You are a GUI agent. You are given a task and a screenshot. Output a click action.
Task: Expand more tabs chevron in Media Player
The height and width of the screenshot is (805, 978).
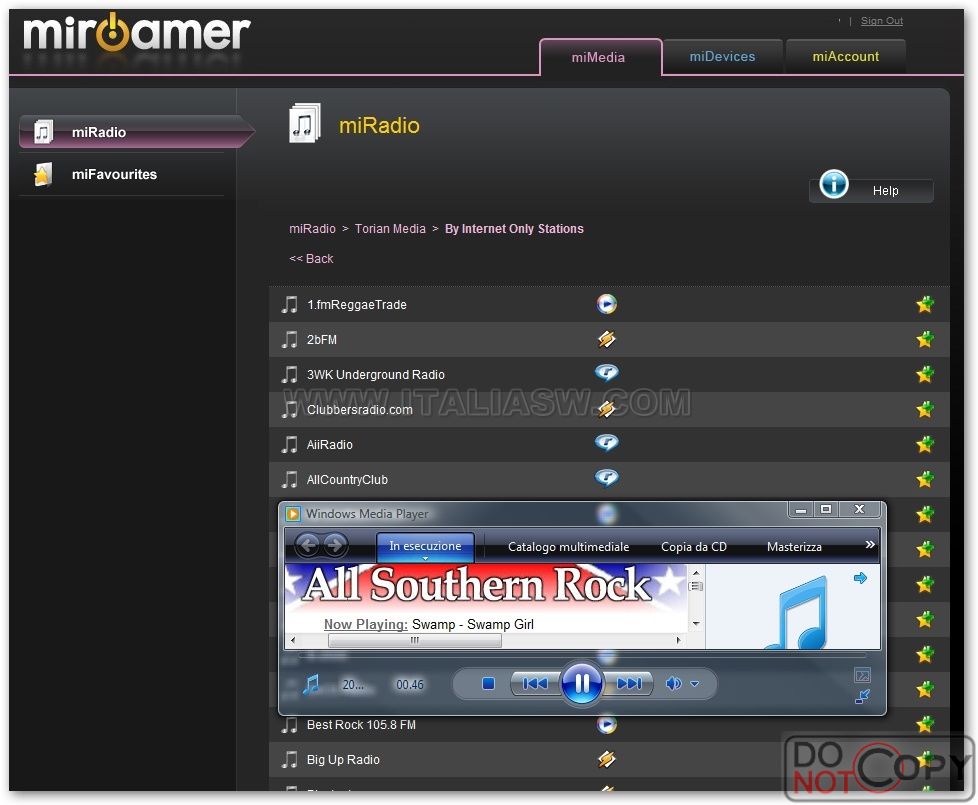869,545
